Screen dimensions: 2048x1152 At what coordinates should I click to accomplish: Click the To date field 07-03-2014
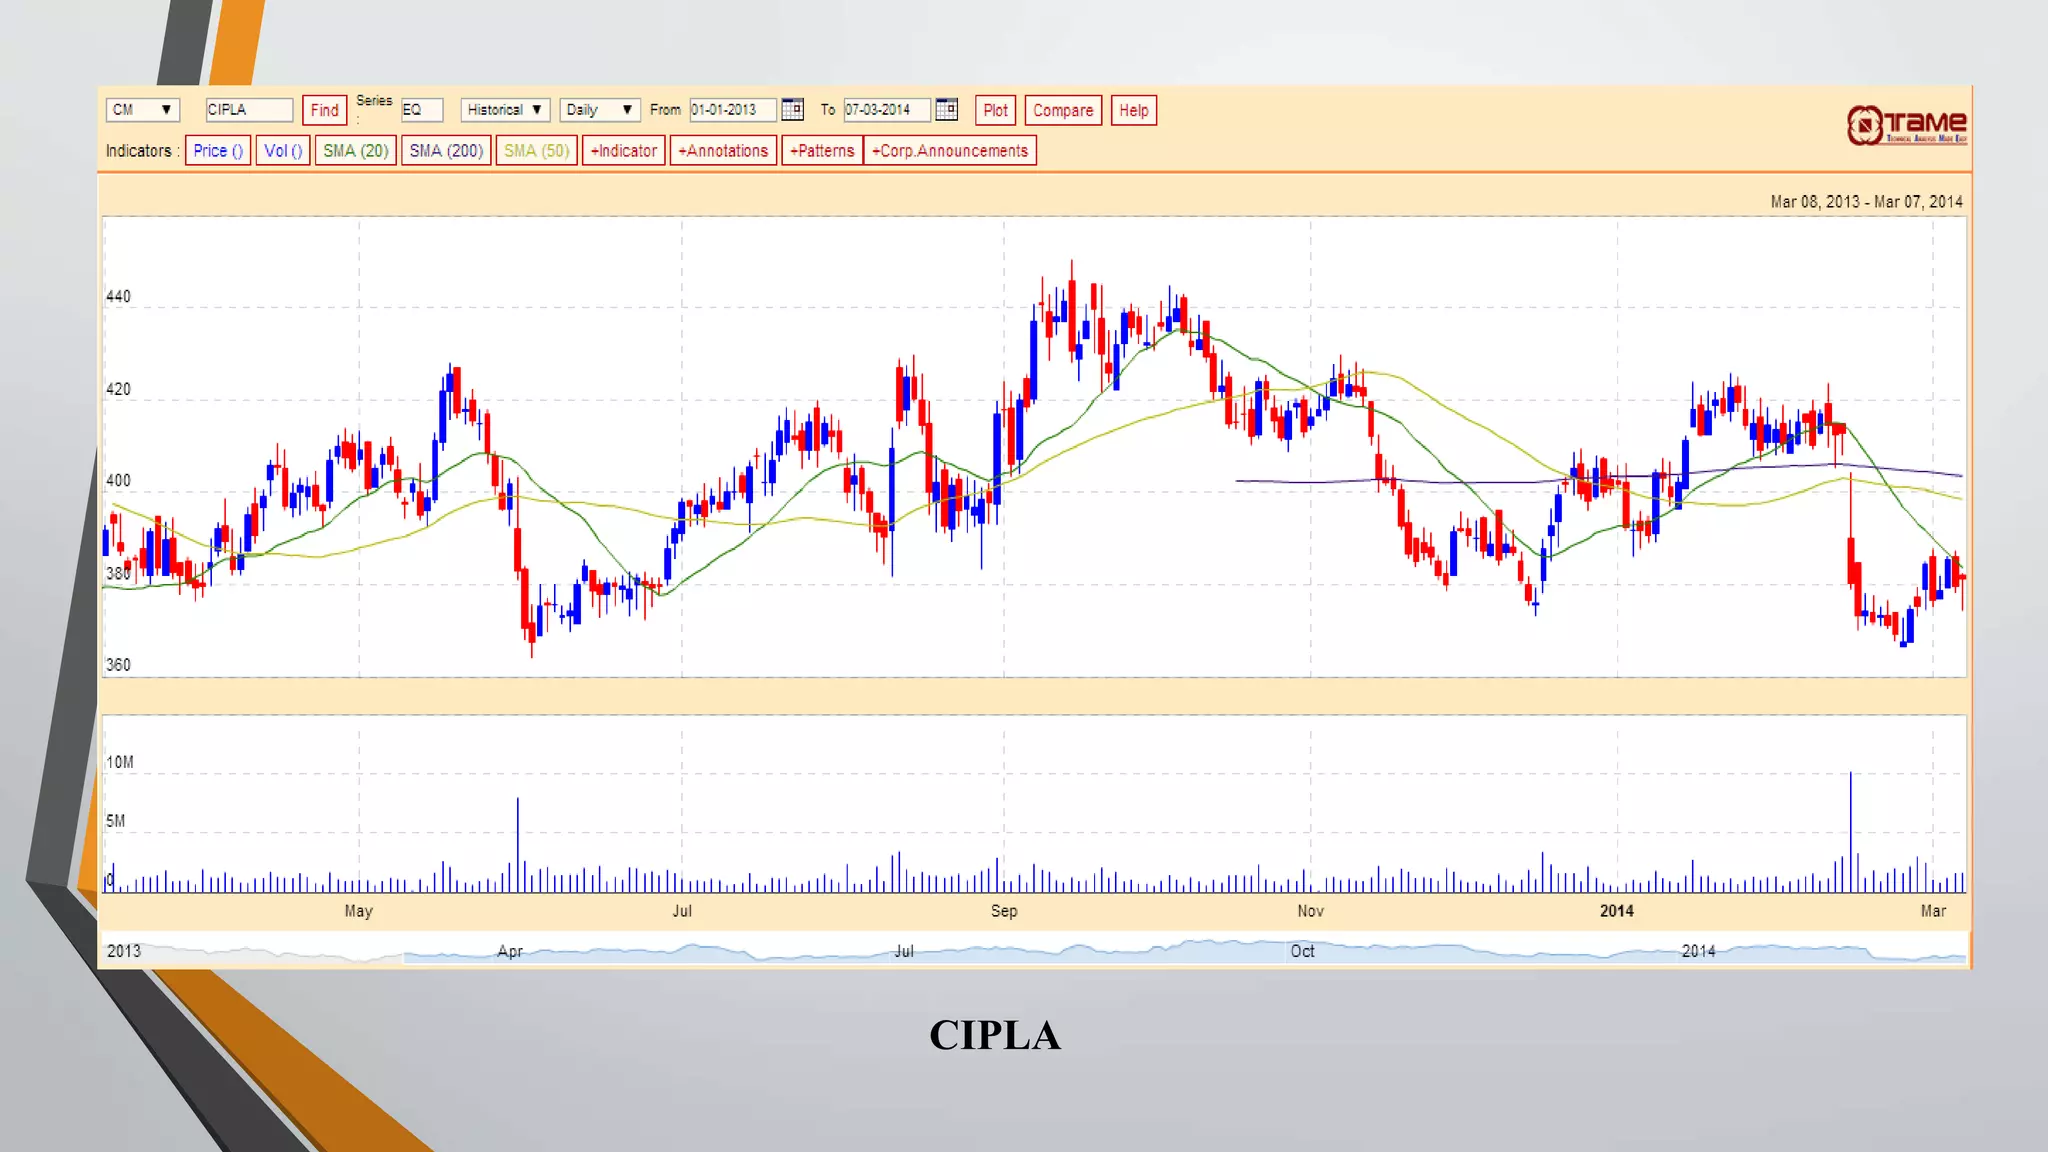tap(887, 110)
